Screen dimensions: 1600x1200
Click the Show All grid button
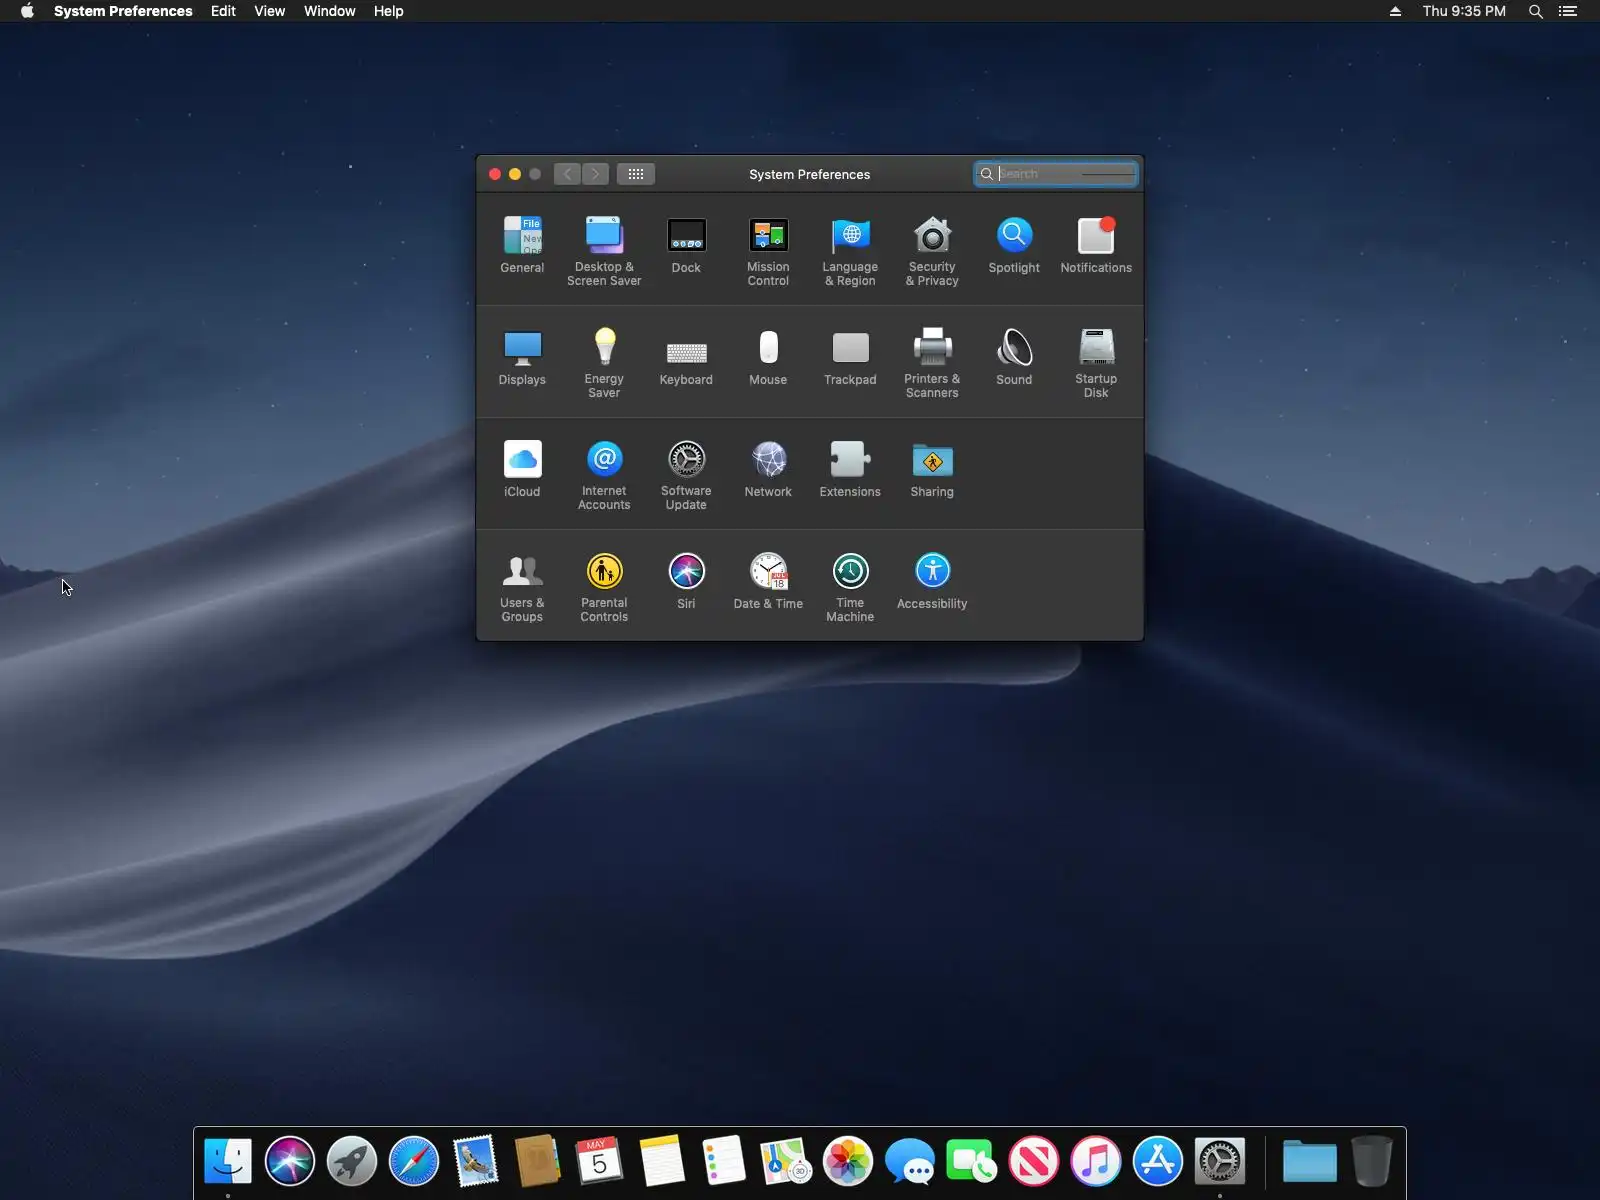[x=636, y=174]
